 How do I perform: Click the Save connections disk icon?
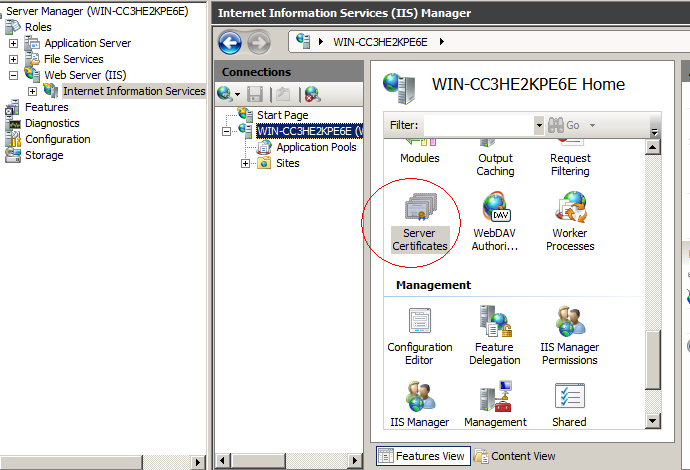click(x=255, y=94)
